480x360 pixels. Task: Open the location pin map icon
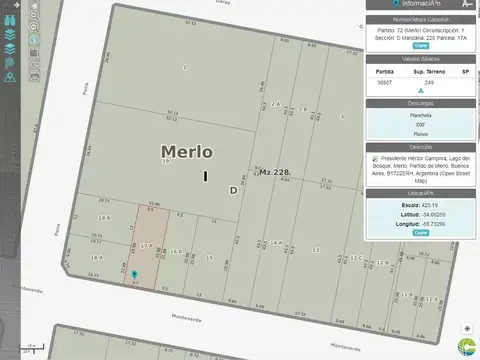(x=10, y=77)
